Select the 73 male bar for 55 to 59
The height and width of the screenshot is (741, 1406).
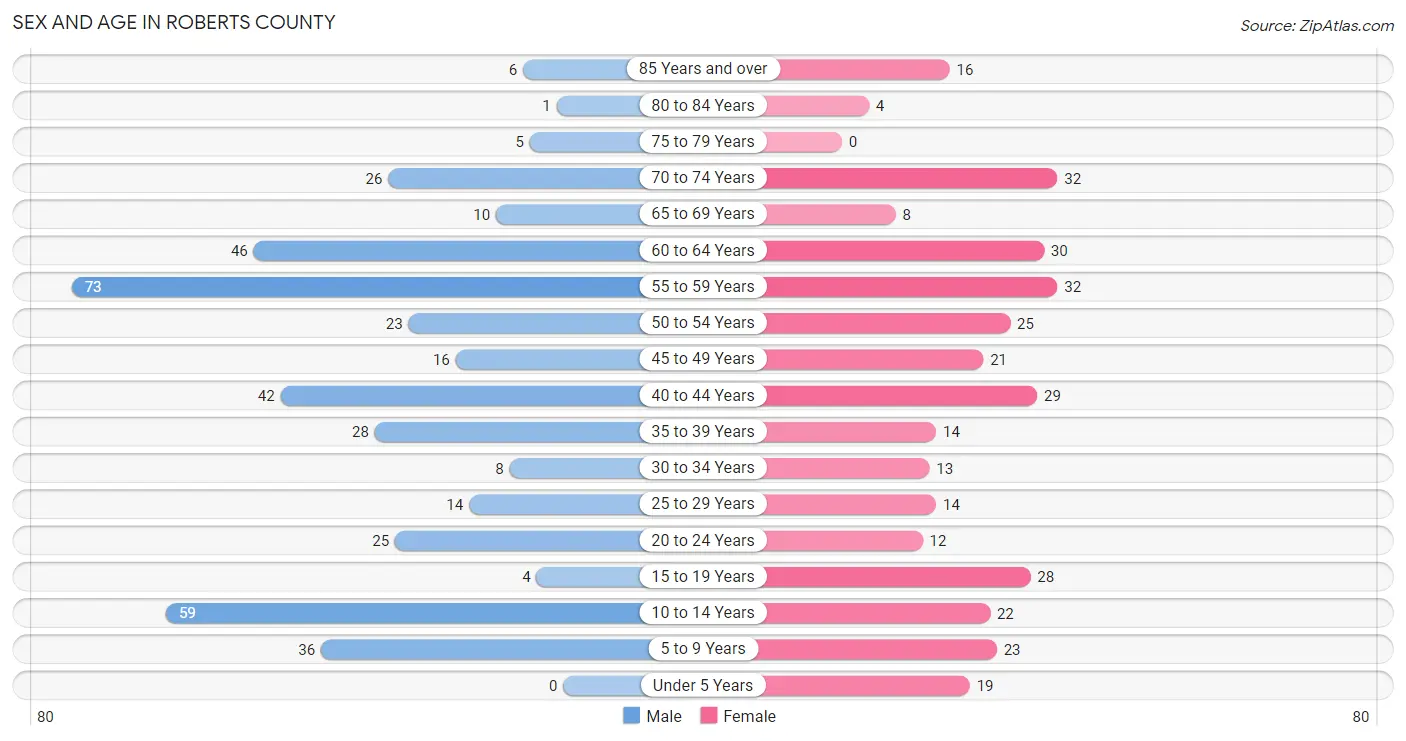(356, 287)
